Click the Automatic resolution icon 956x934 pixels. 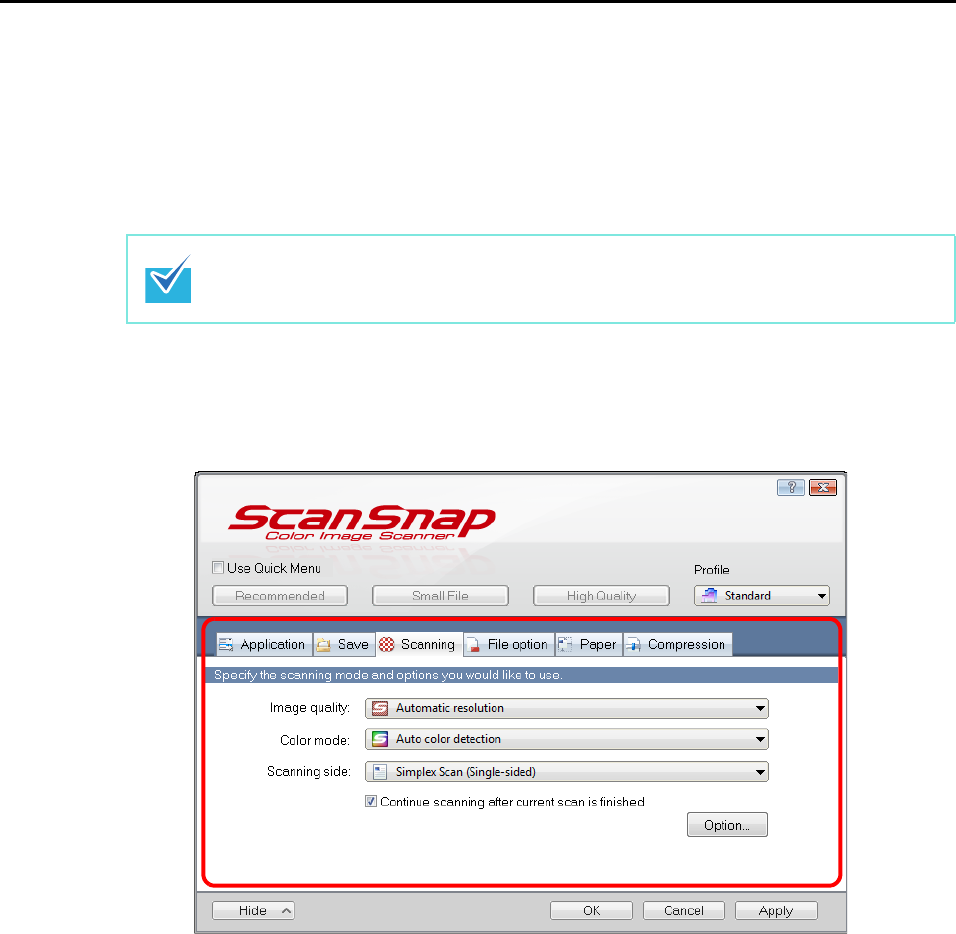click(380, 708)
